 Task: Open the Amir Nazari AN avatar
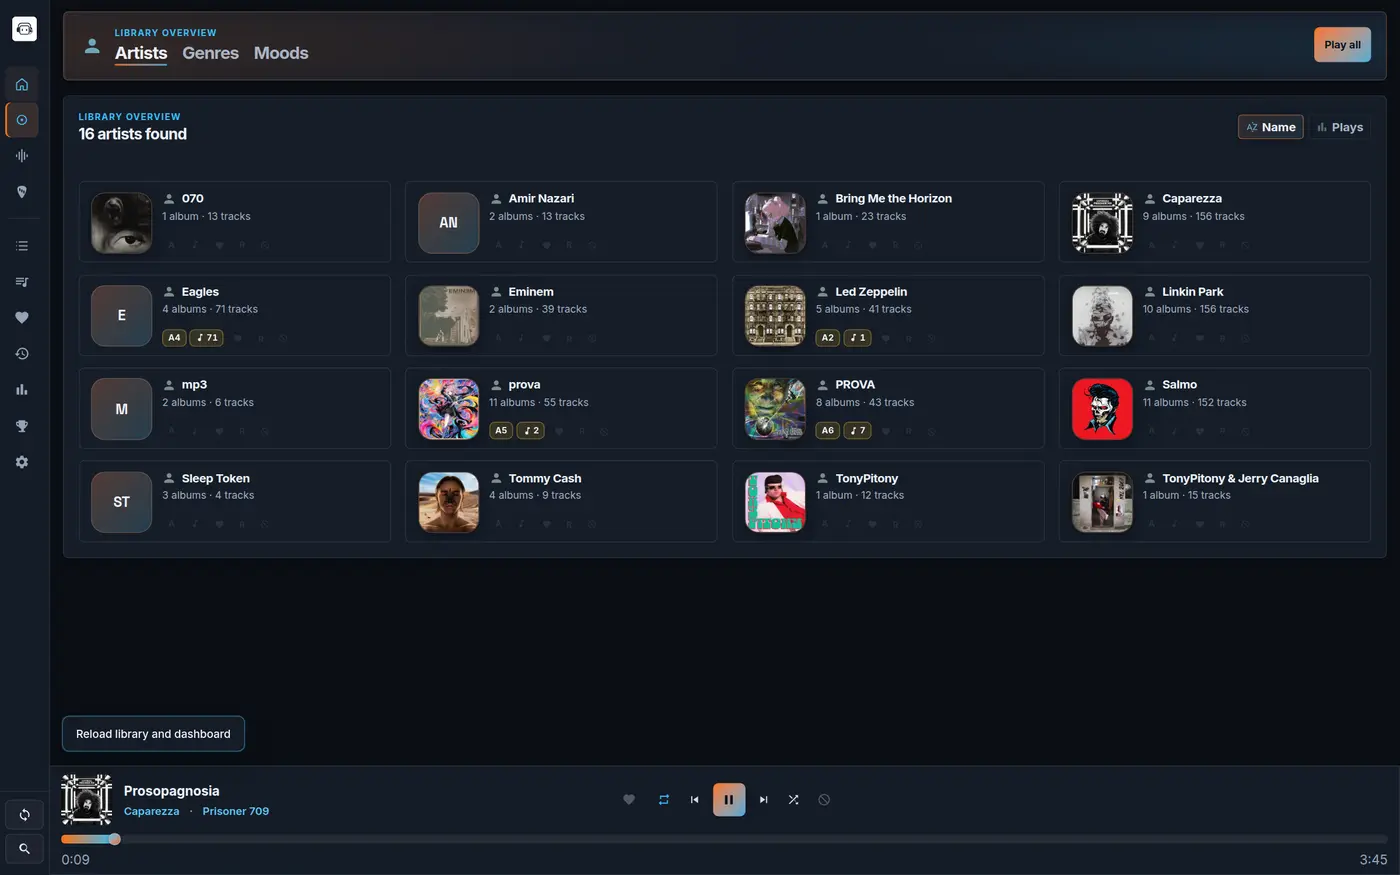click(449, 222)
